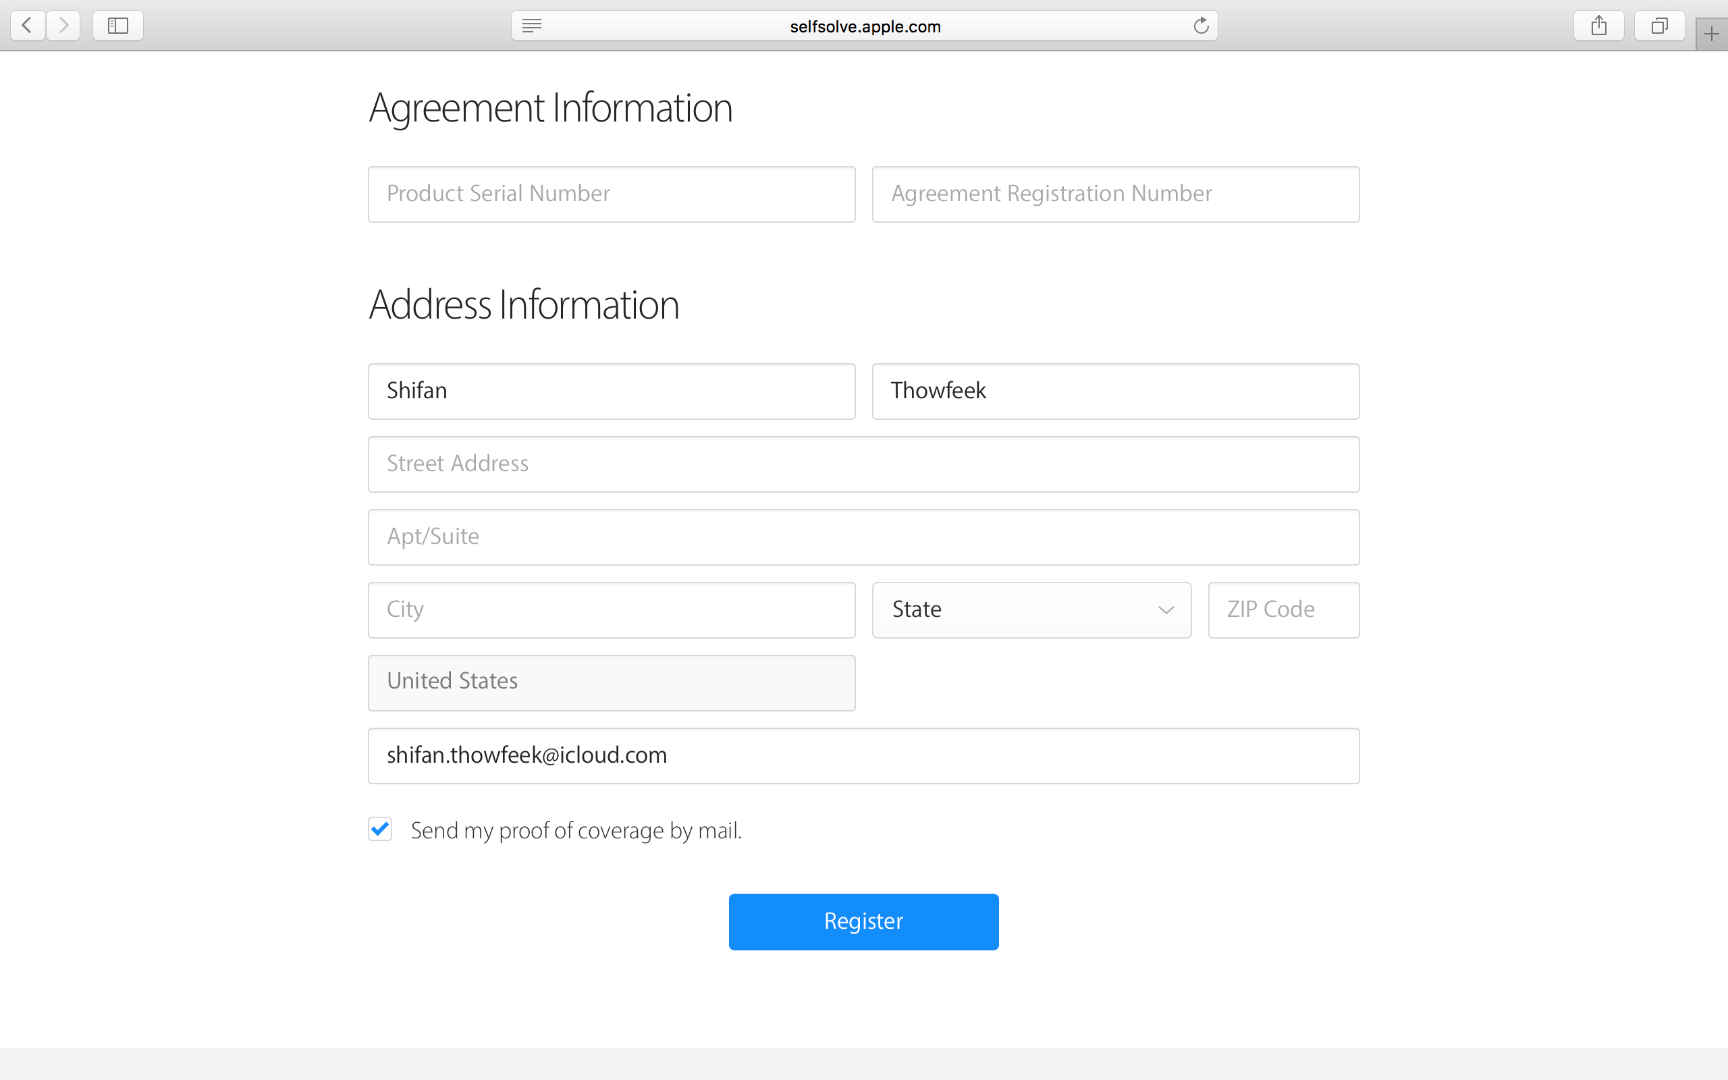1728x1080 pixels.
Task: Select the United States country field
Action: pyautogui.click(x=611, y=682)
